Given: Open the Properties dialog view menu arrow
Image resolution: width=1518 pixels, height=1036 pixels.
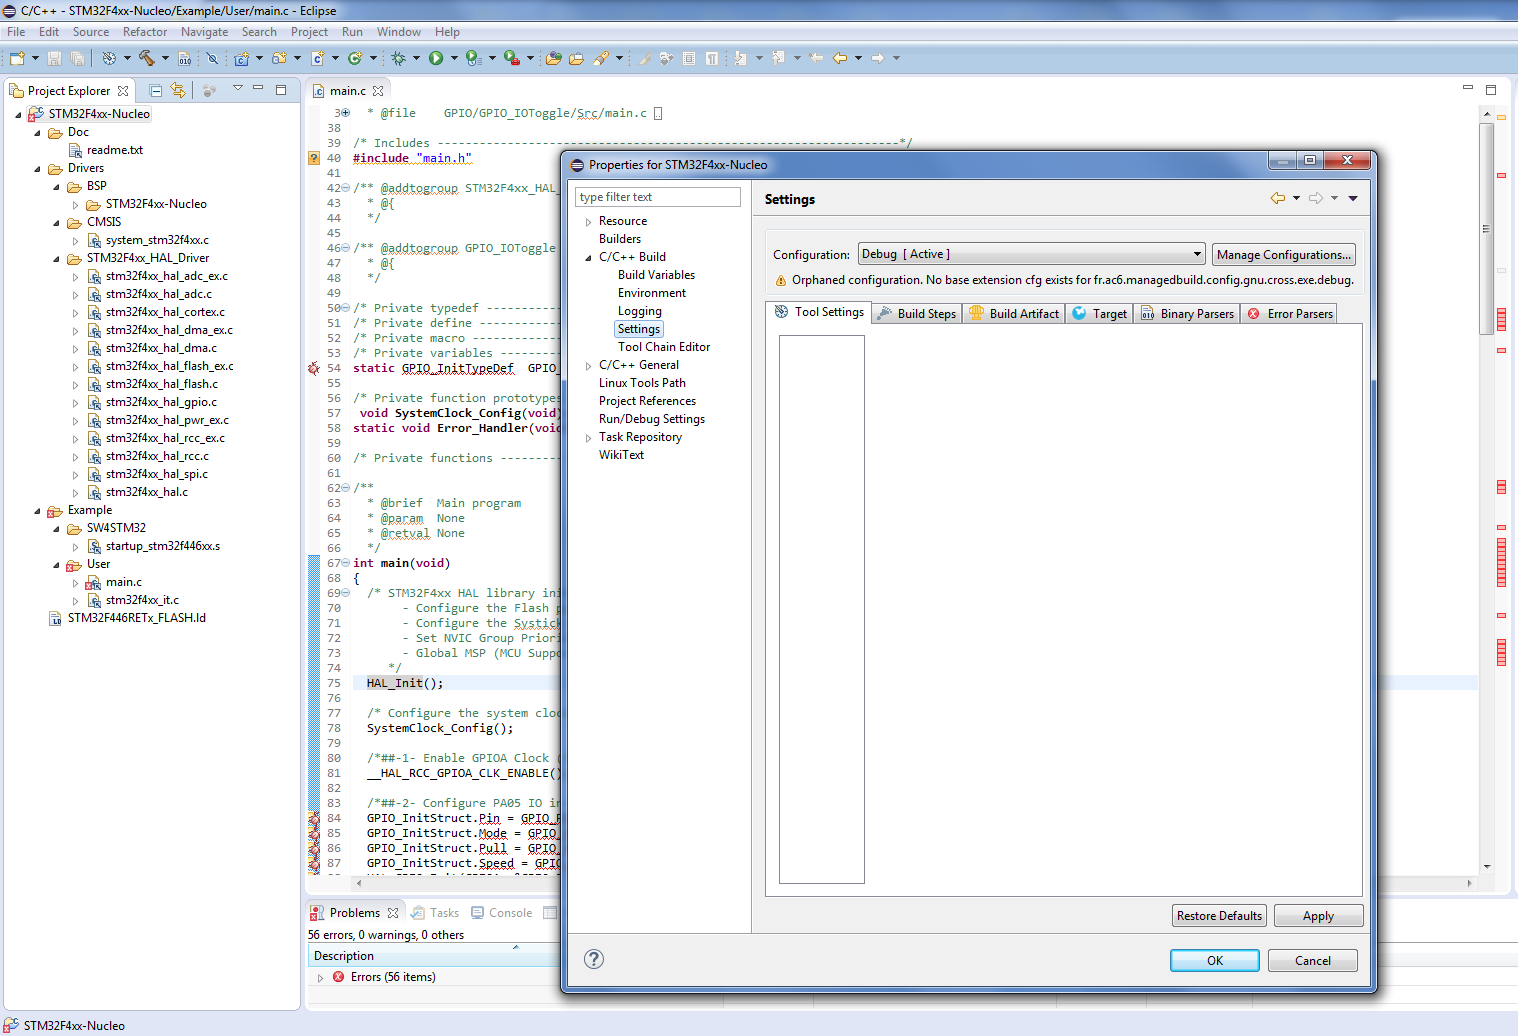Looking at the screenshot, I should [1353, 198].
